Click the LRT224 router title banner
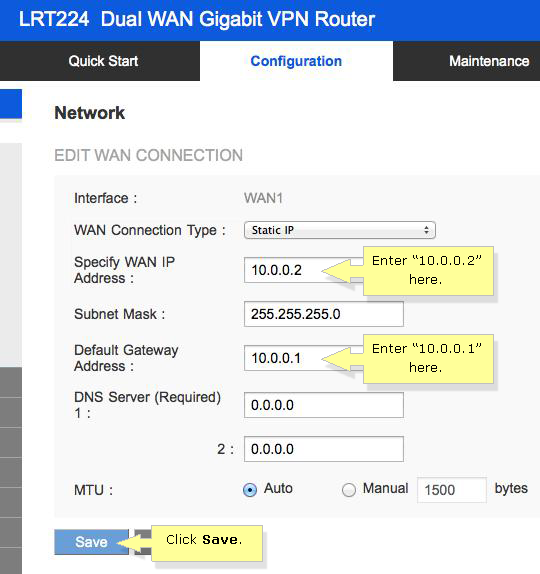Viewport: 540px width, 574px height. (x=197, y=19)
